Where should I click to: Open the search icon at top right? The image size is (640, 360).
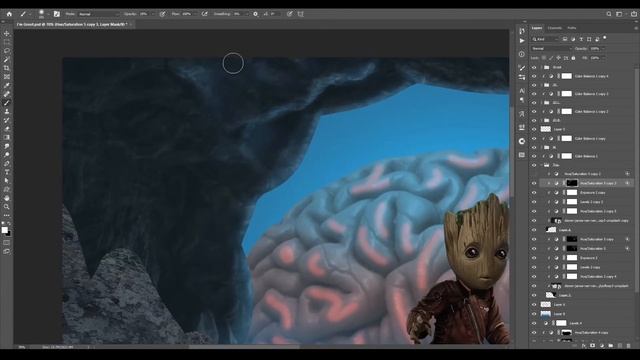[x=609, y=14]
